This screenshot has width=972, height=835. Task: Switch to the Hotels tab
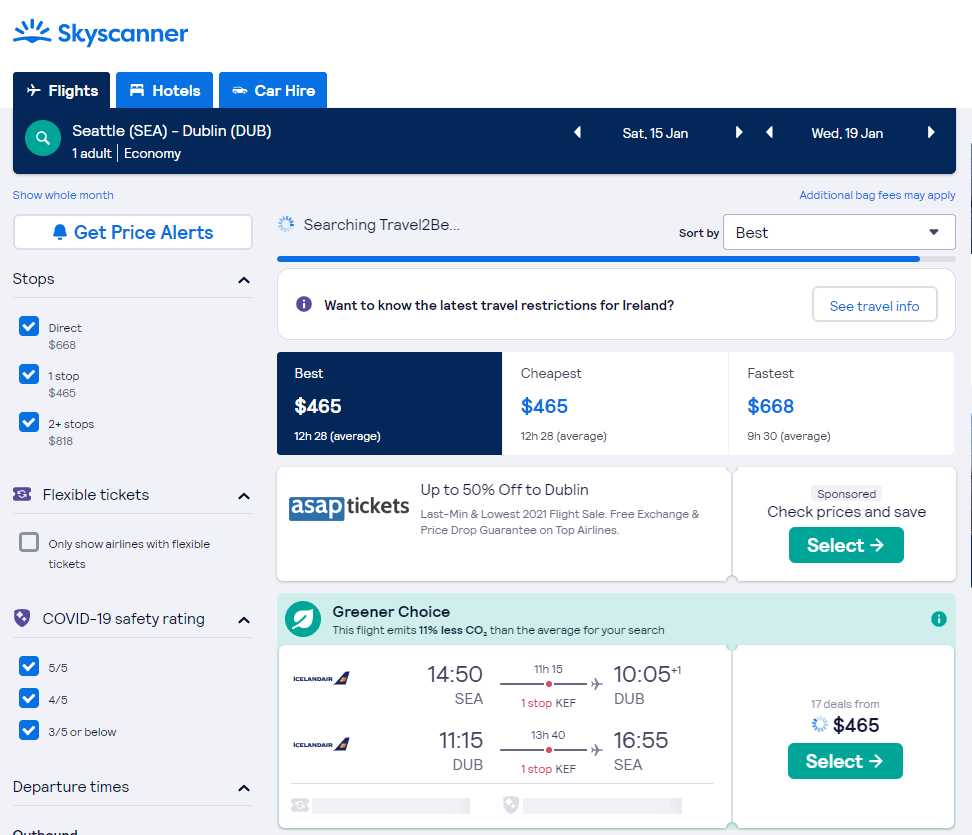(163, 90)
